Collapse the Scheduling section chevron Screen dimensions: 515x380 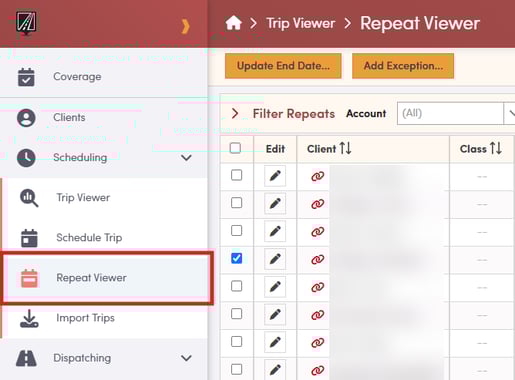click(x=186, y=157)
